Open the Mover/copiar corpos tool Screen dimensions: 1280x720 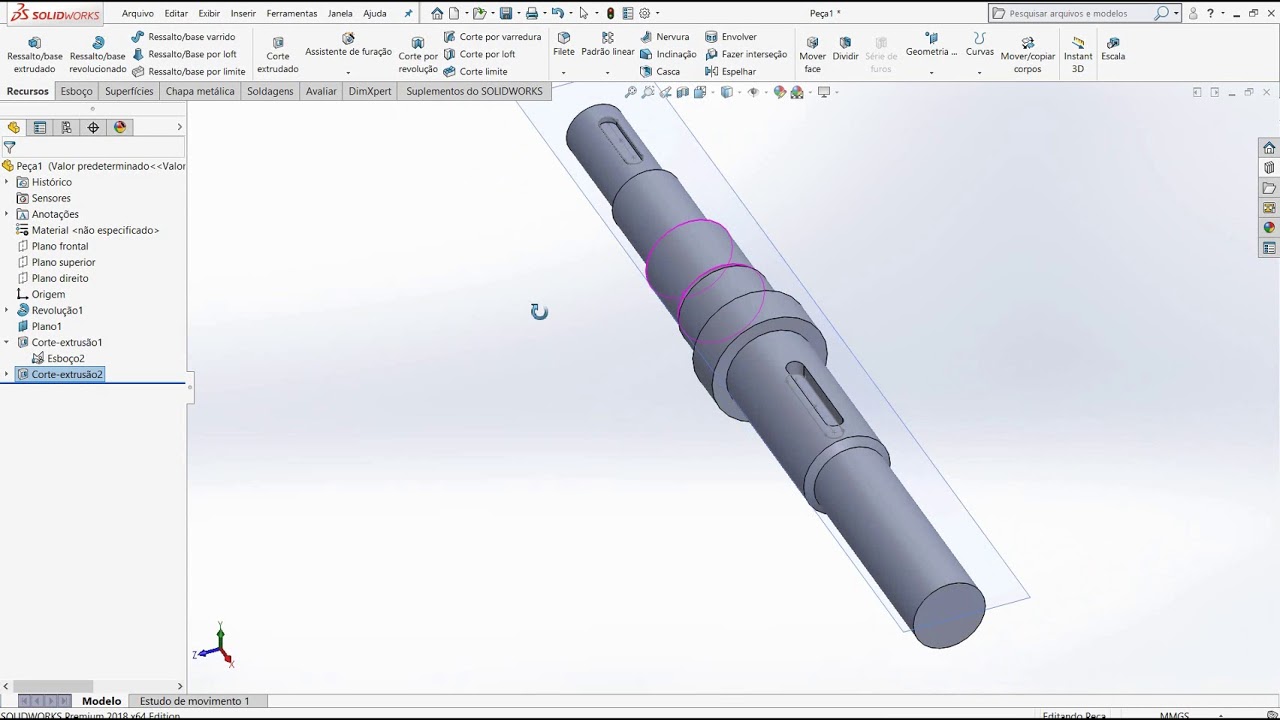1028,55
